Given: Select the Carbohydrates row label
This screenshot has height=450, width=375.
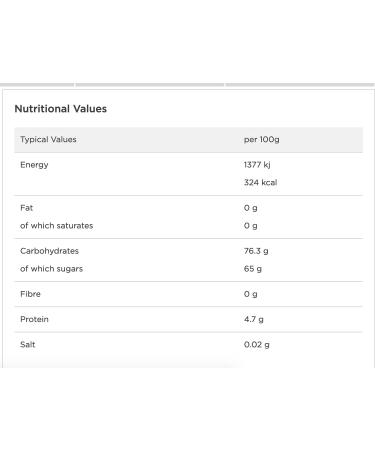Looking at the screenshot, I should (x=49, y=251).
